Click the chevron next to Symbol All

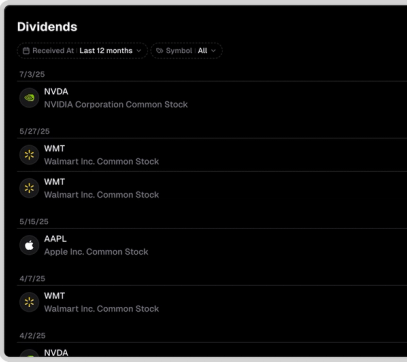214,51
